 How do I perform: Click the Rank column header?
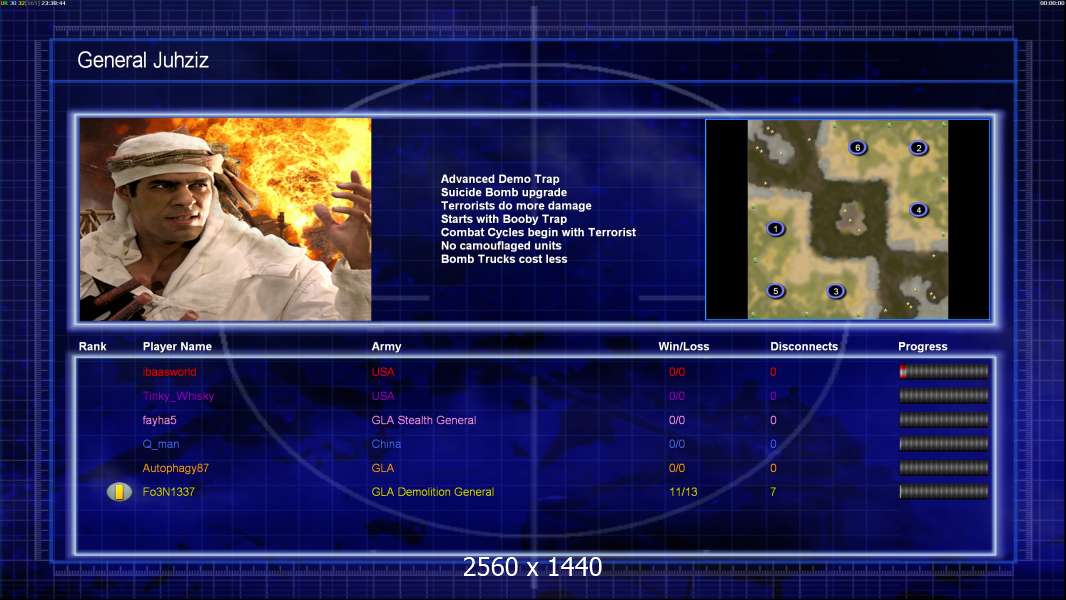pos(92,347)
